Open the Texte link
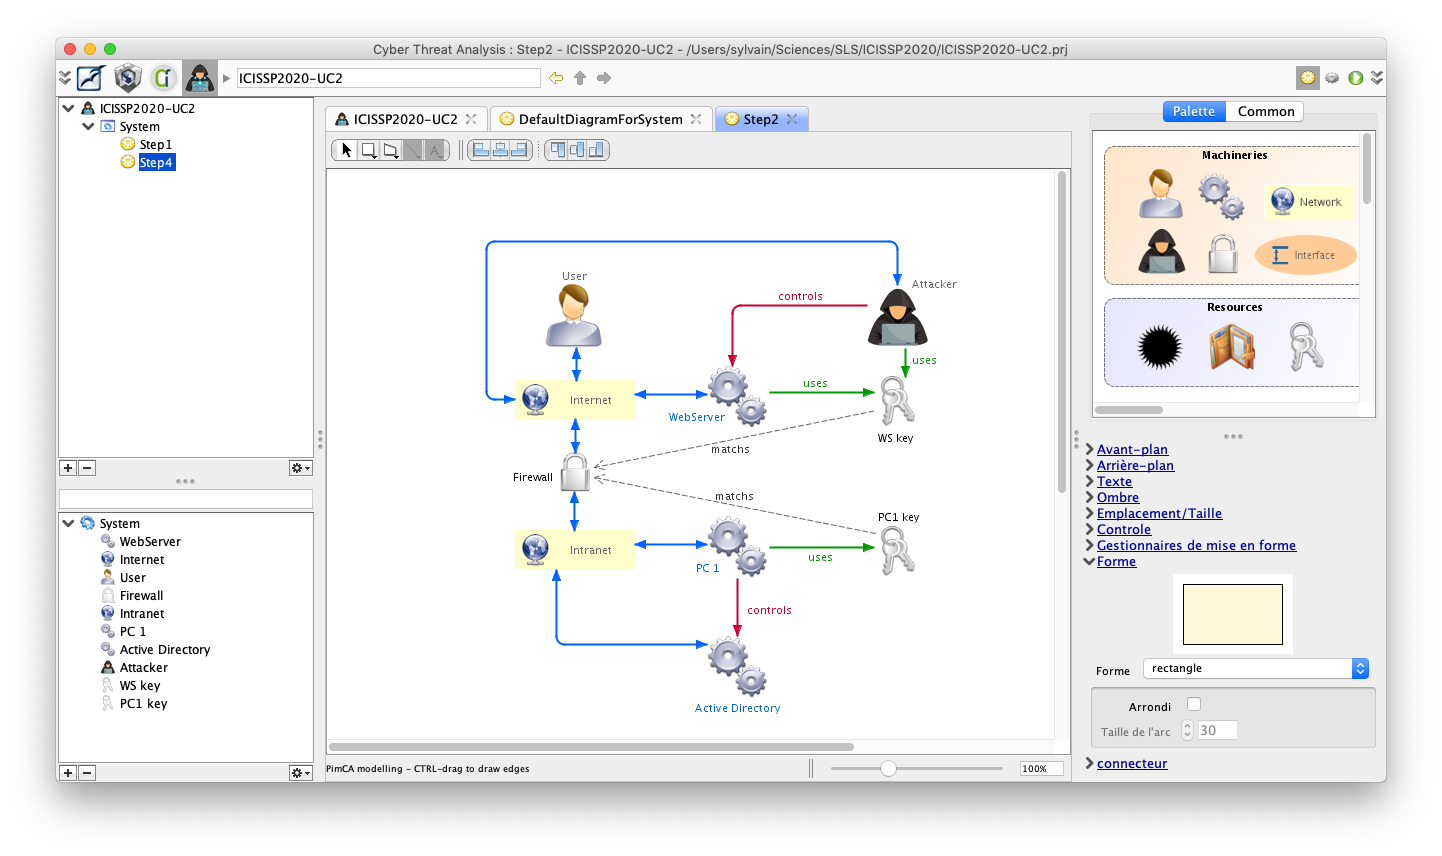 [x=1114, y=481]
